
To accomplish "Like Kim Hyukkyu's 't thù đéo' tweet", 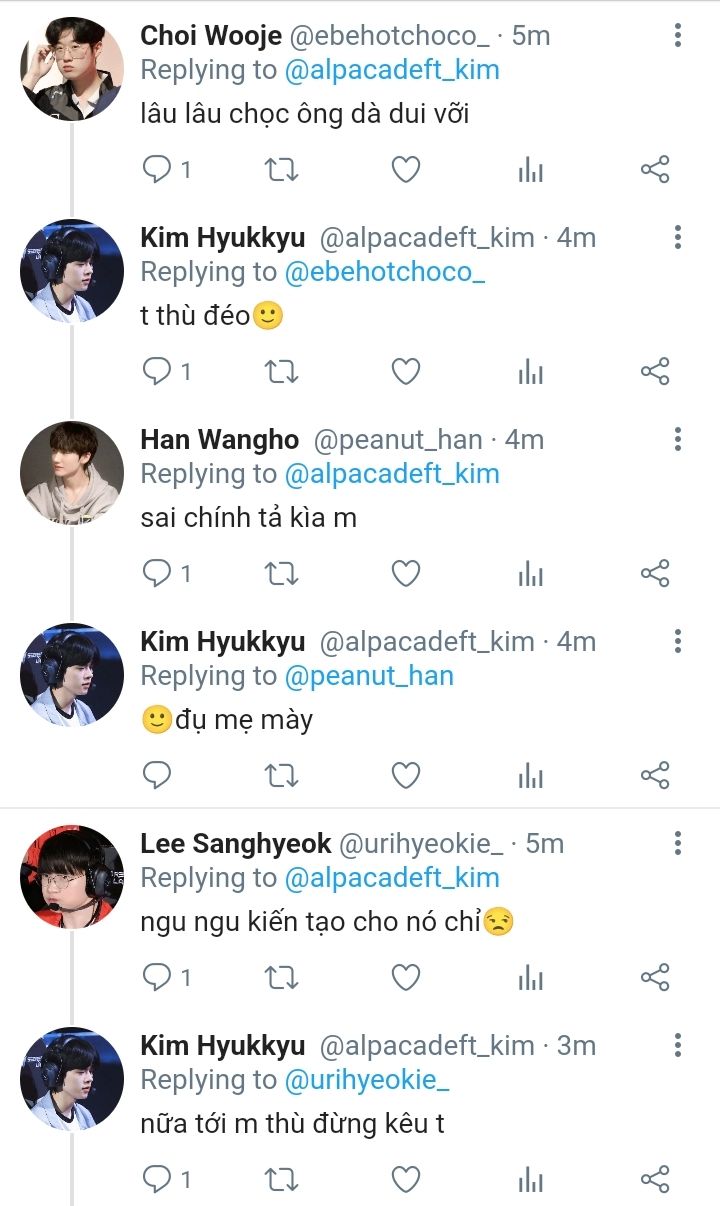I will (405, 372).
